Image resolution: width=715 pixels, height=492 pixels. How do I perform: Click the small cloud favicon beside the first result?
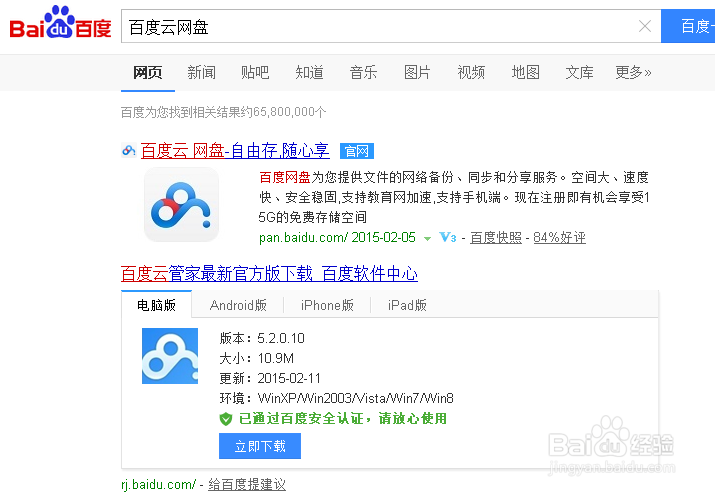129,150
